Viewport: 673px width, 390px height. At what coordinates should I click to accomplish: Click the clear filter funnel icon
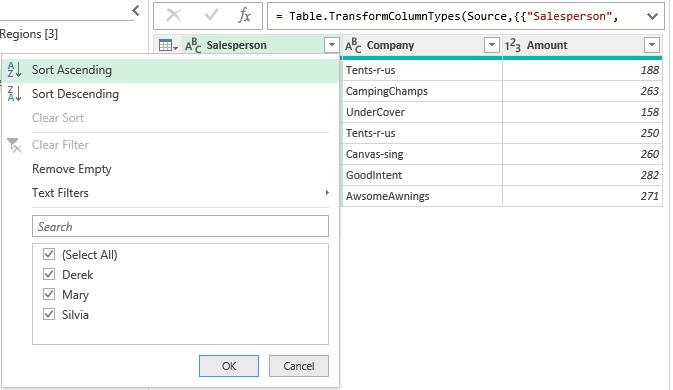pos(14,145)
